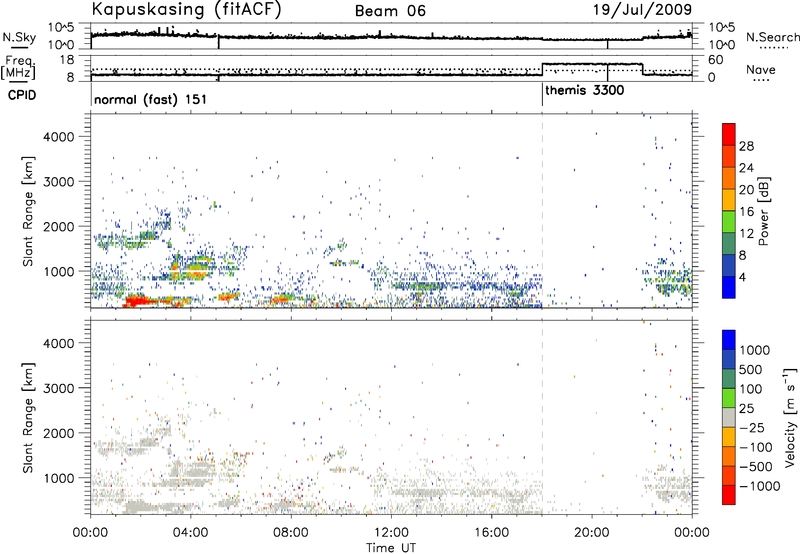
Task: Click the bright blue lowest Power swatch
Action: pos(729,287)
